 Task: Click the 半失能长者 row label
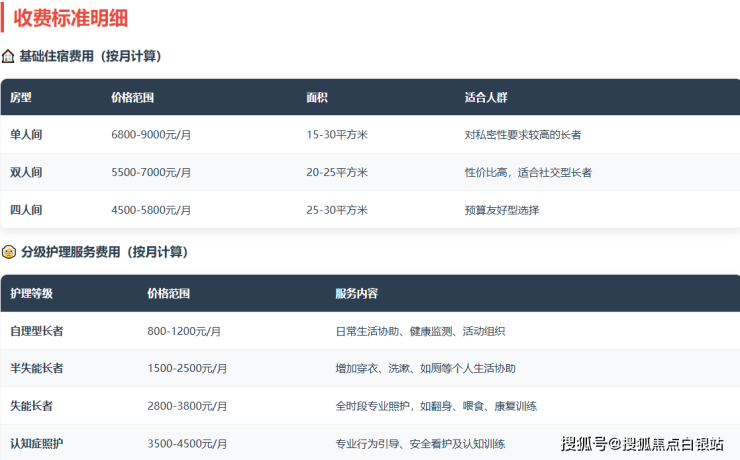[37, 368]
